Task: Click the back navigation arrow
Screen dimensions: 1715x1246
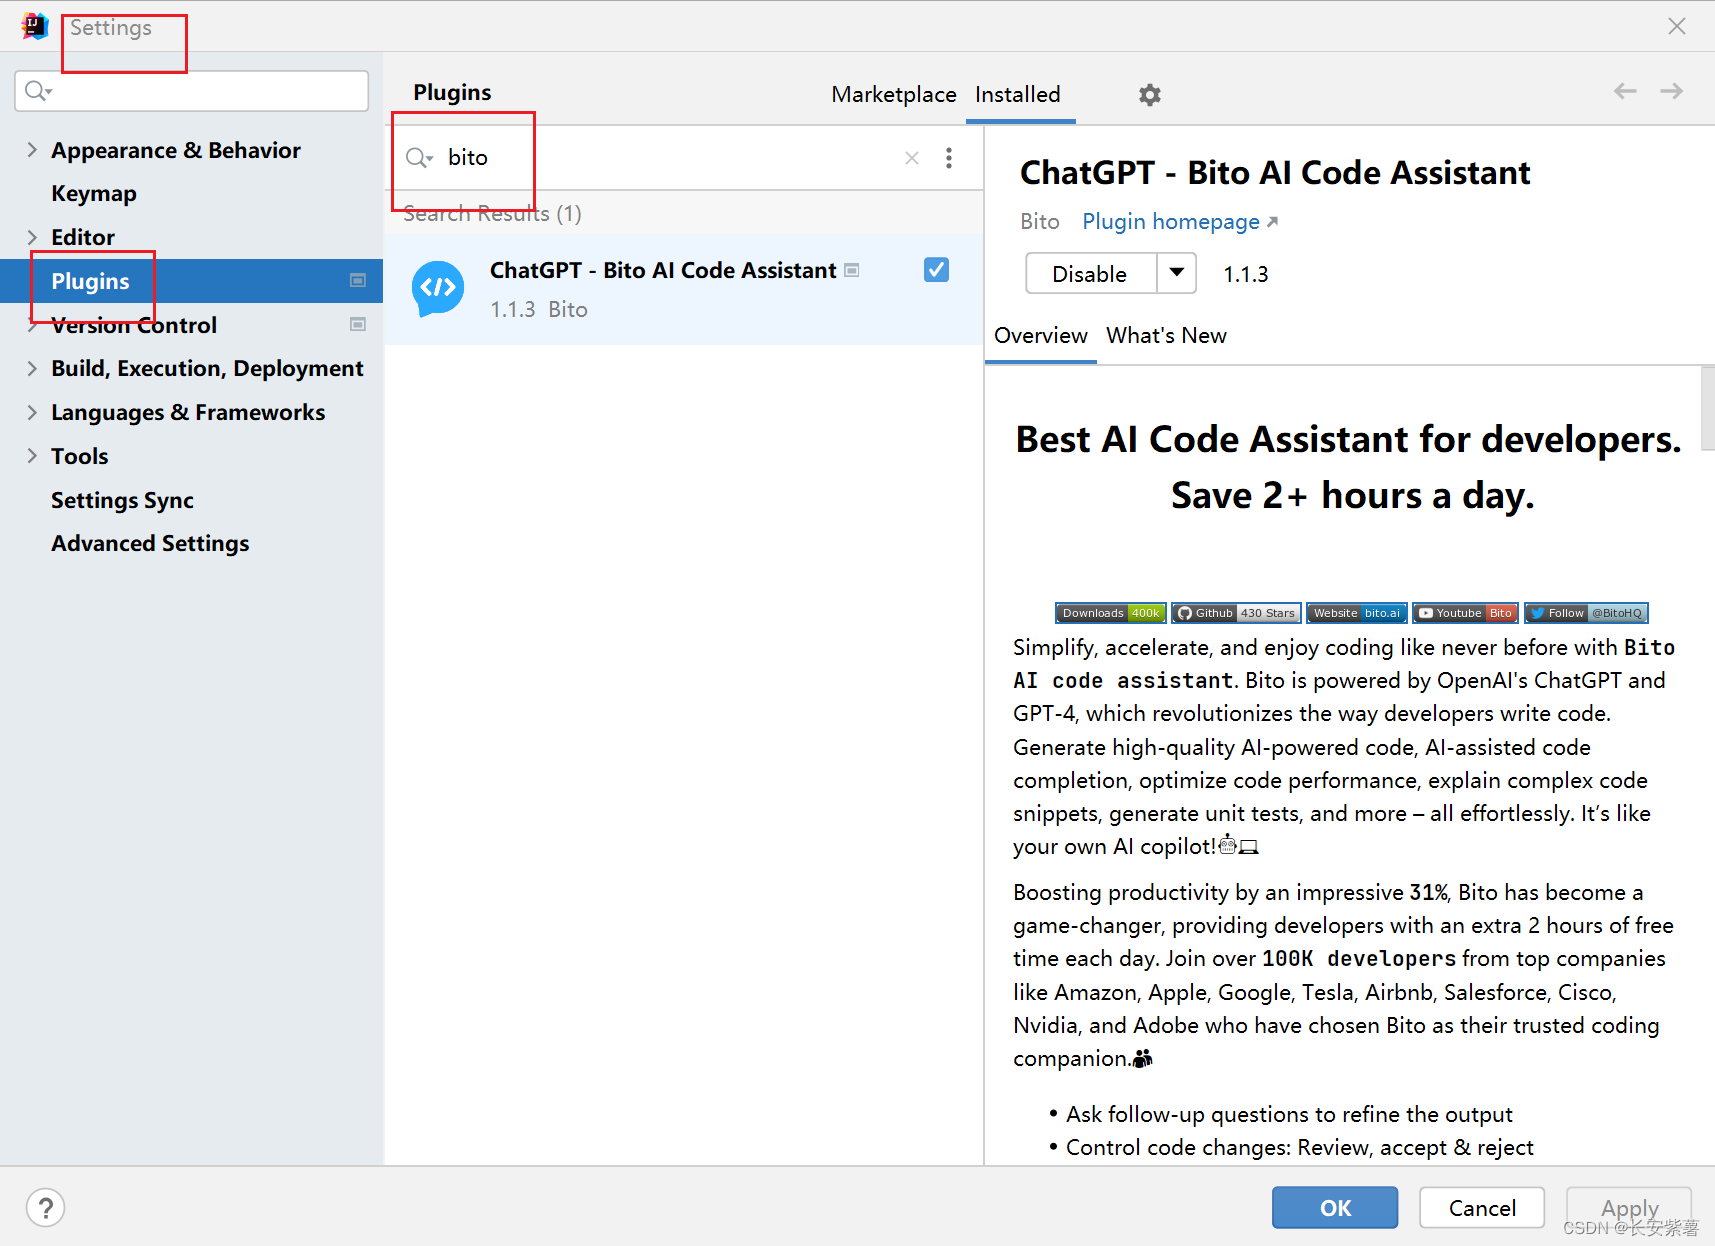Action: coord(1625,91)
